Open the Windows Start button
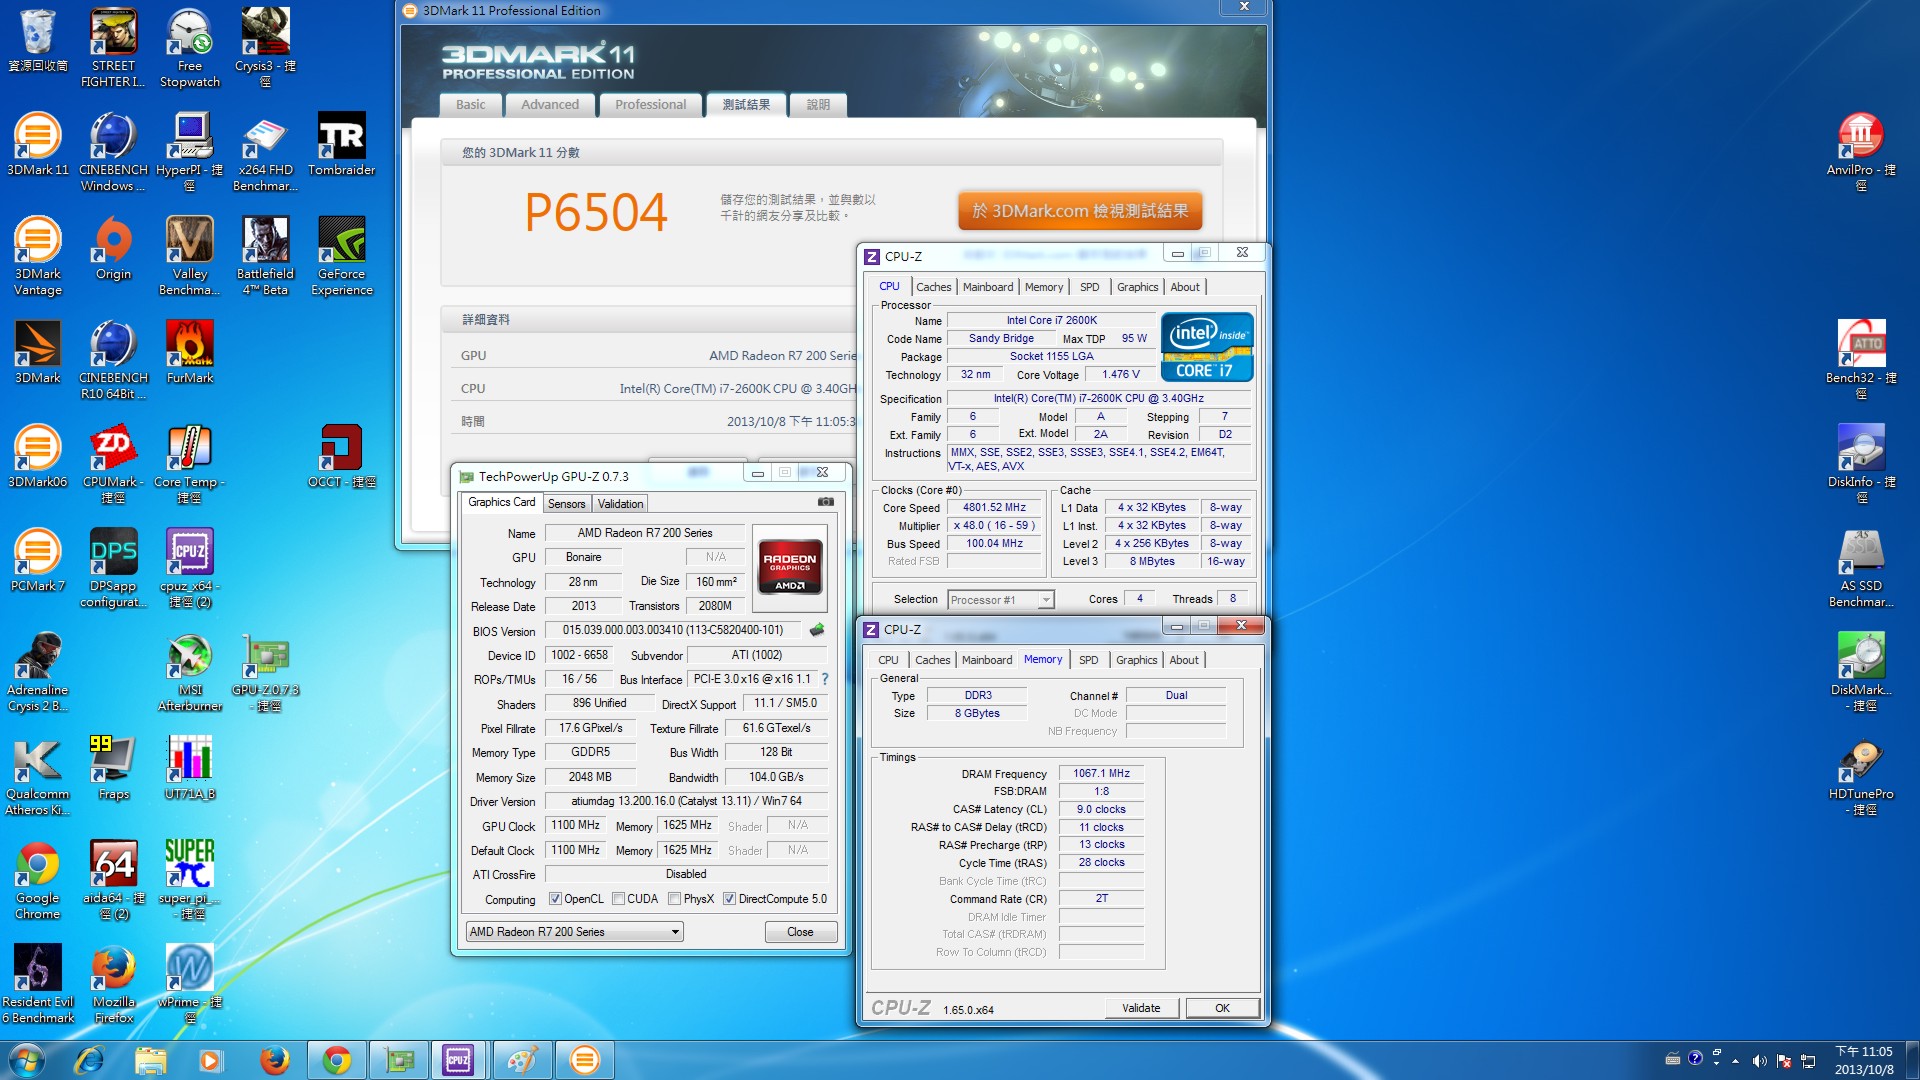The width and height of the screenshot is (1920, 1080). tap(27, 1060)
